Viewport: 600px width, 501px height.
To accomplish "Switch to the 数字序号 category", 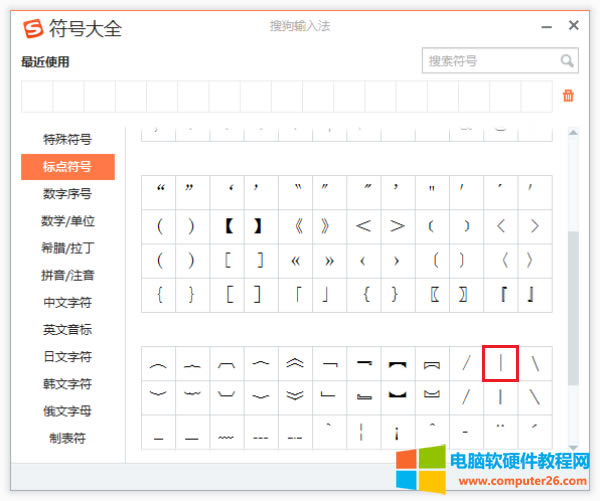I will pos(67,194).
